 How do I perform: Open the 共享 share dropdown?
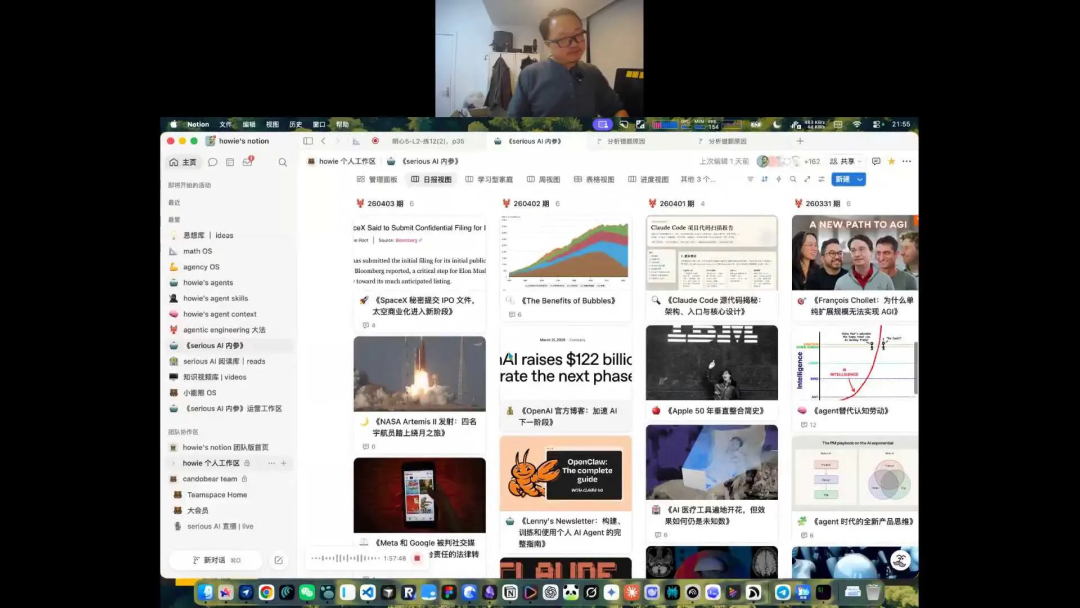pyautogui.click(x=845, y=161)
